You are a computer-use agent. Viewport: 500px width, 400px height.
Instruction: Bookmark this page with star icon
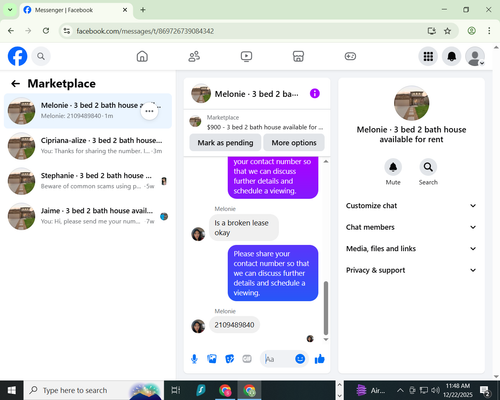pos(447,31)
